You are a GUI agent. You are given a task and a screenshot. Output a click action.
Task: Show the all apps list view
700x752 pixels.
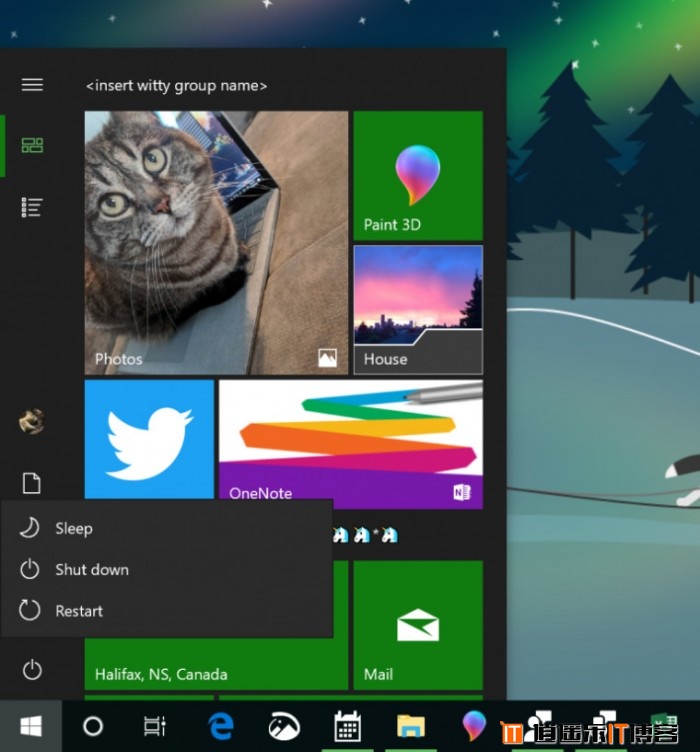tap(32, 208)
